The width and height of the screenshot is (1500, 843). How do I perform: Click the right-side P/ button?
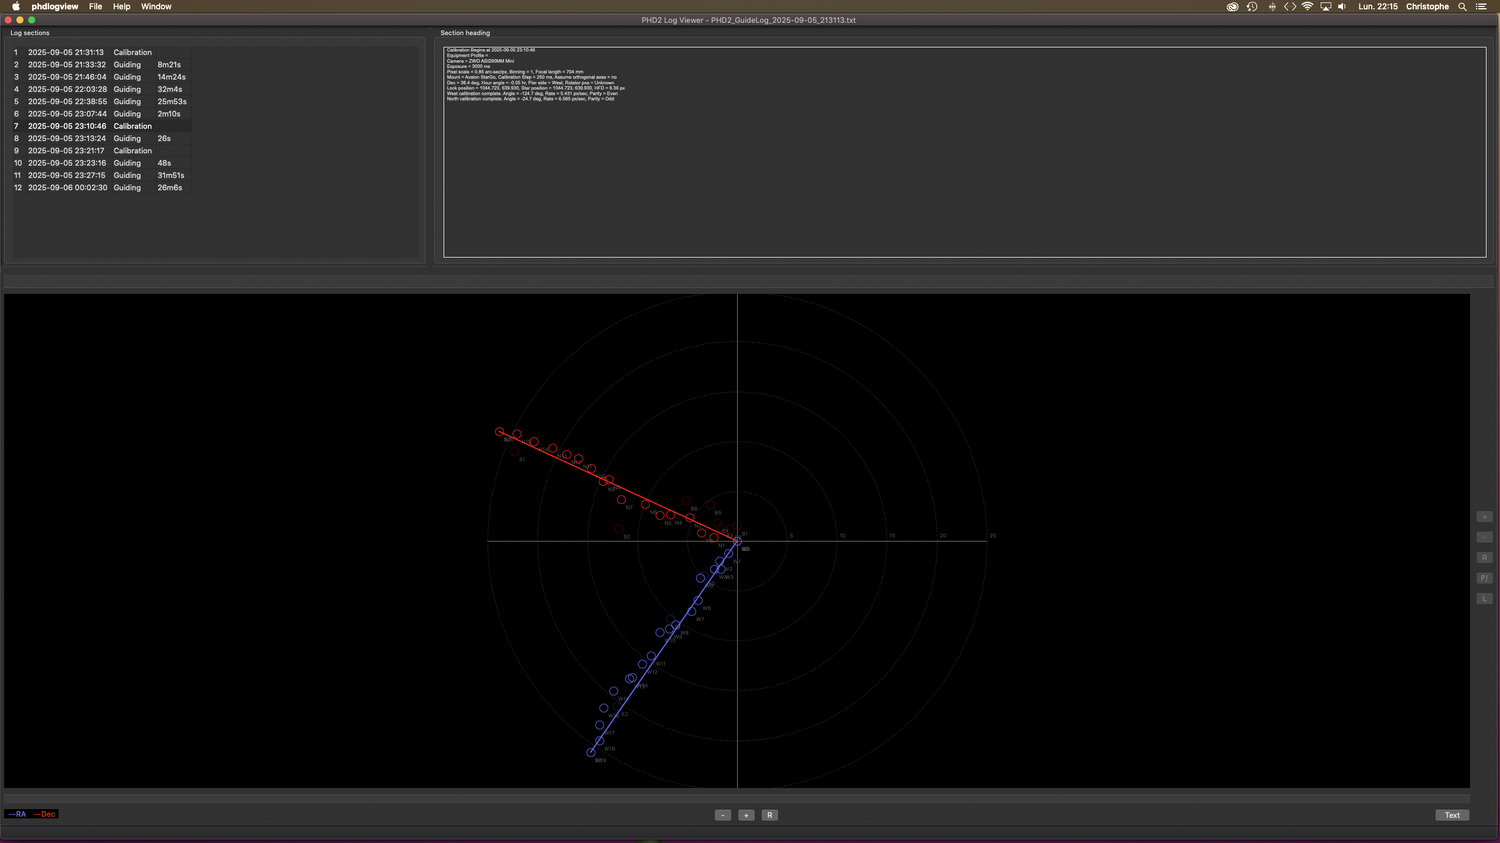click(x=1484, y=578)
